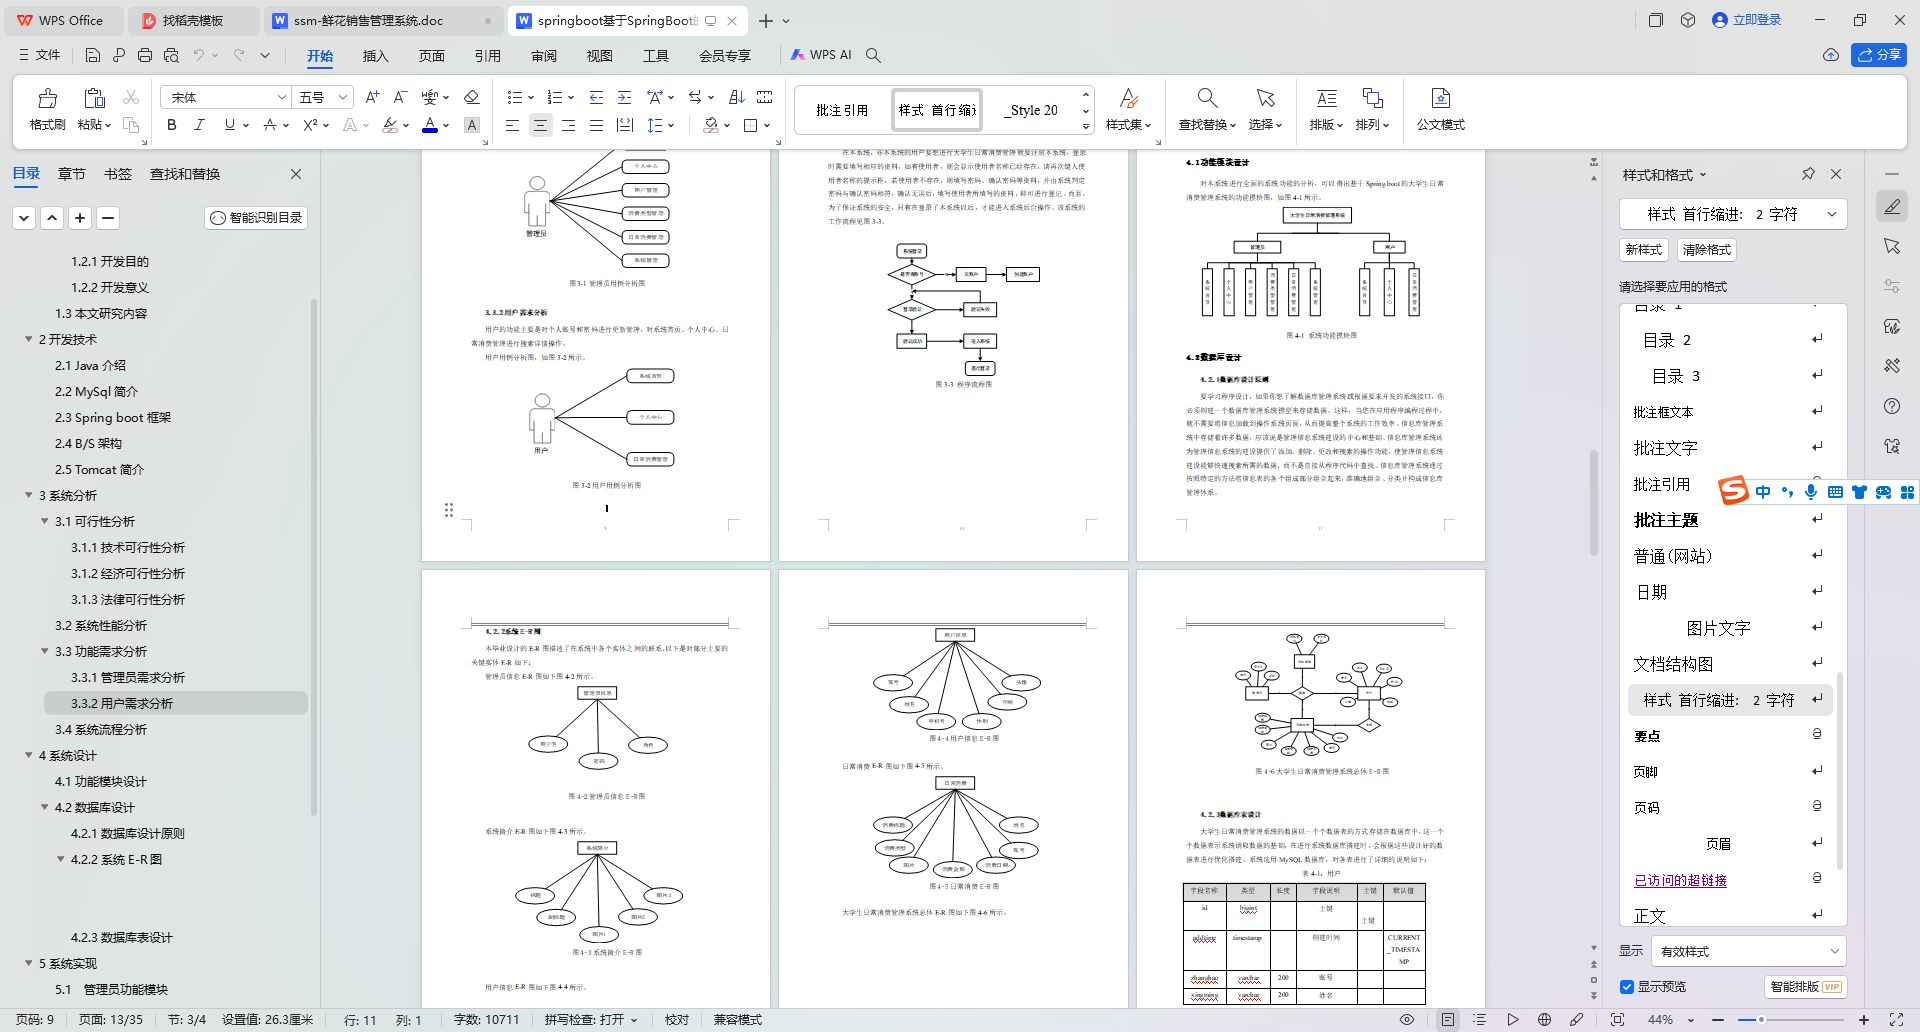The height and width of the screenshot is (1032, 1920).
Task: Open the 插入 ribbon tab
Action: click(x=375, y=55)
